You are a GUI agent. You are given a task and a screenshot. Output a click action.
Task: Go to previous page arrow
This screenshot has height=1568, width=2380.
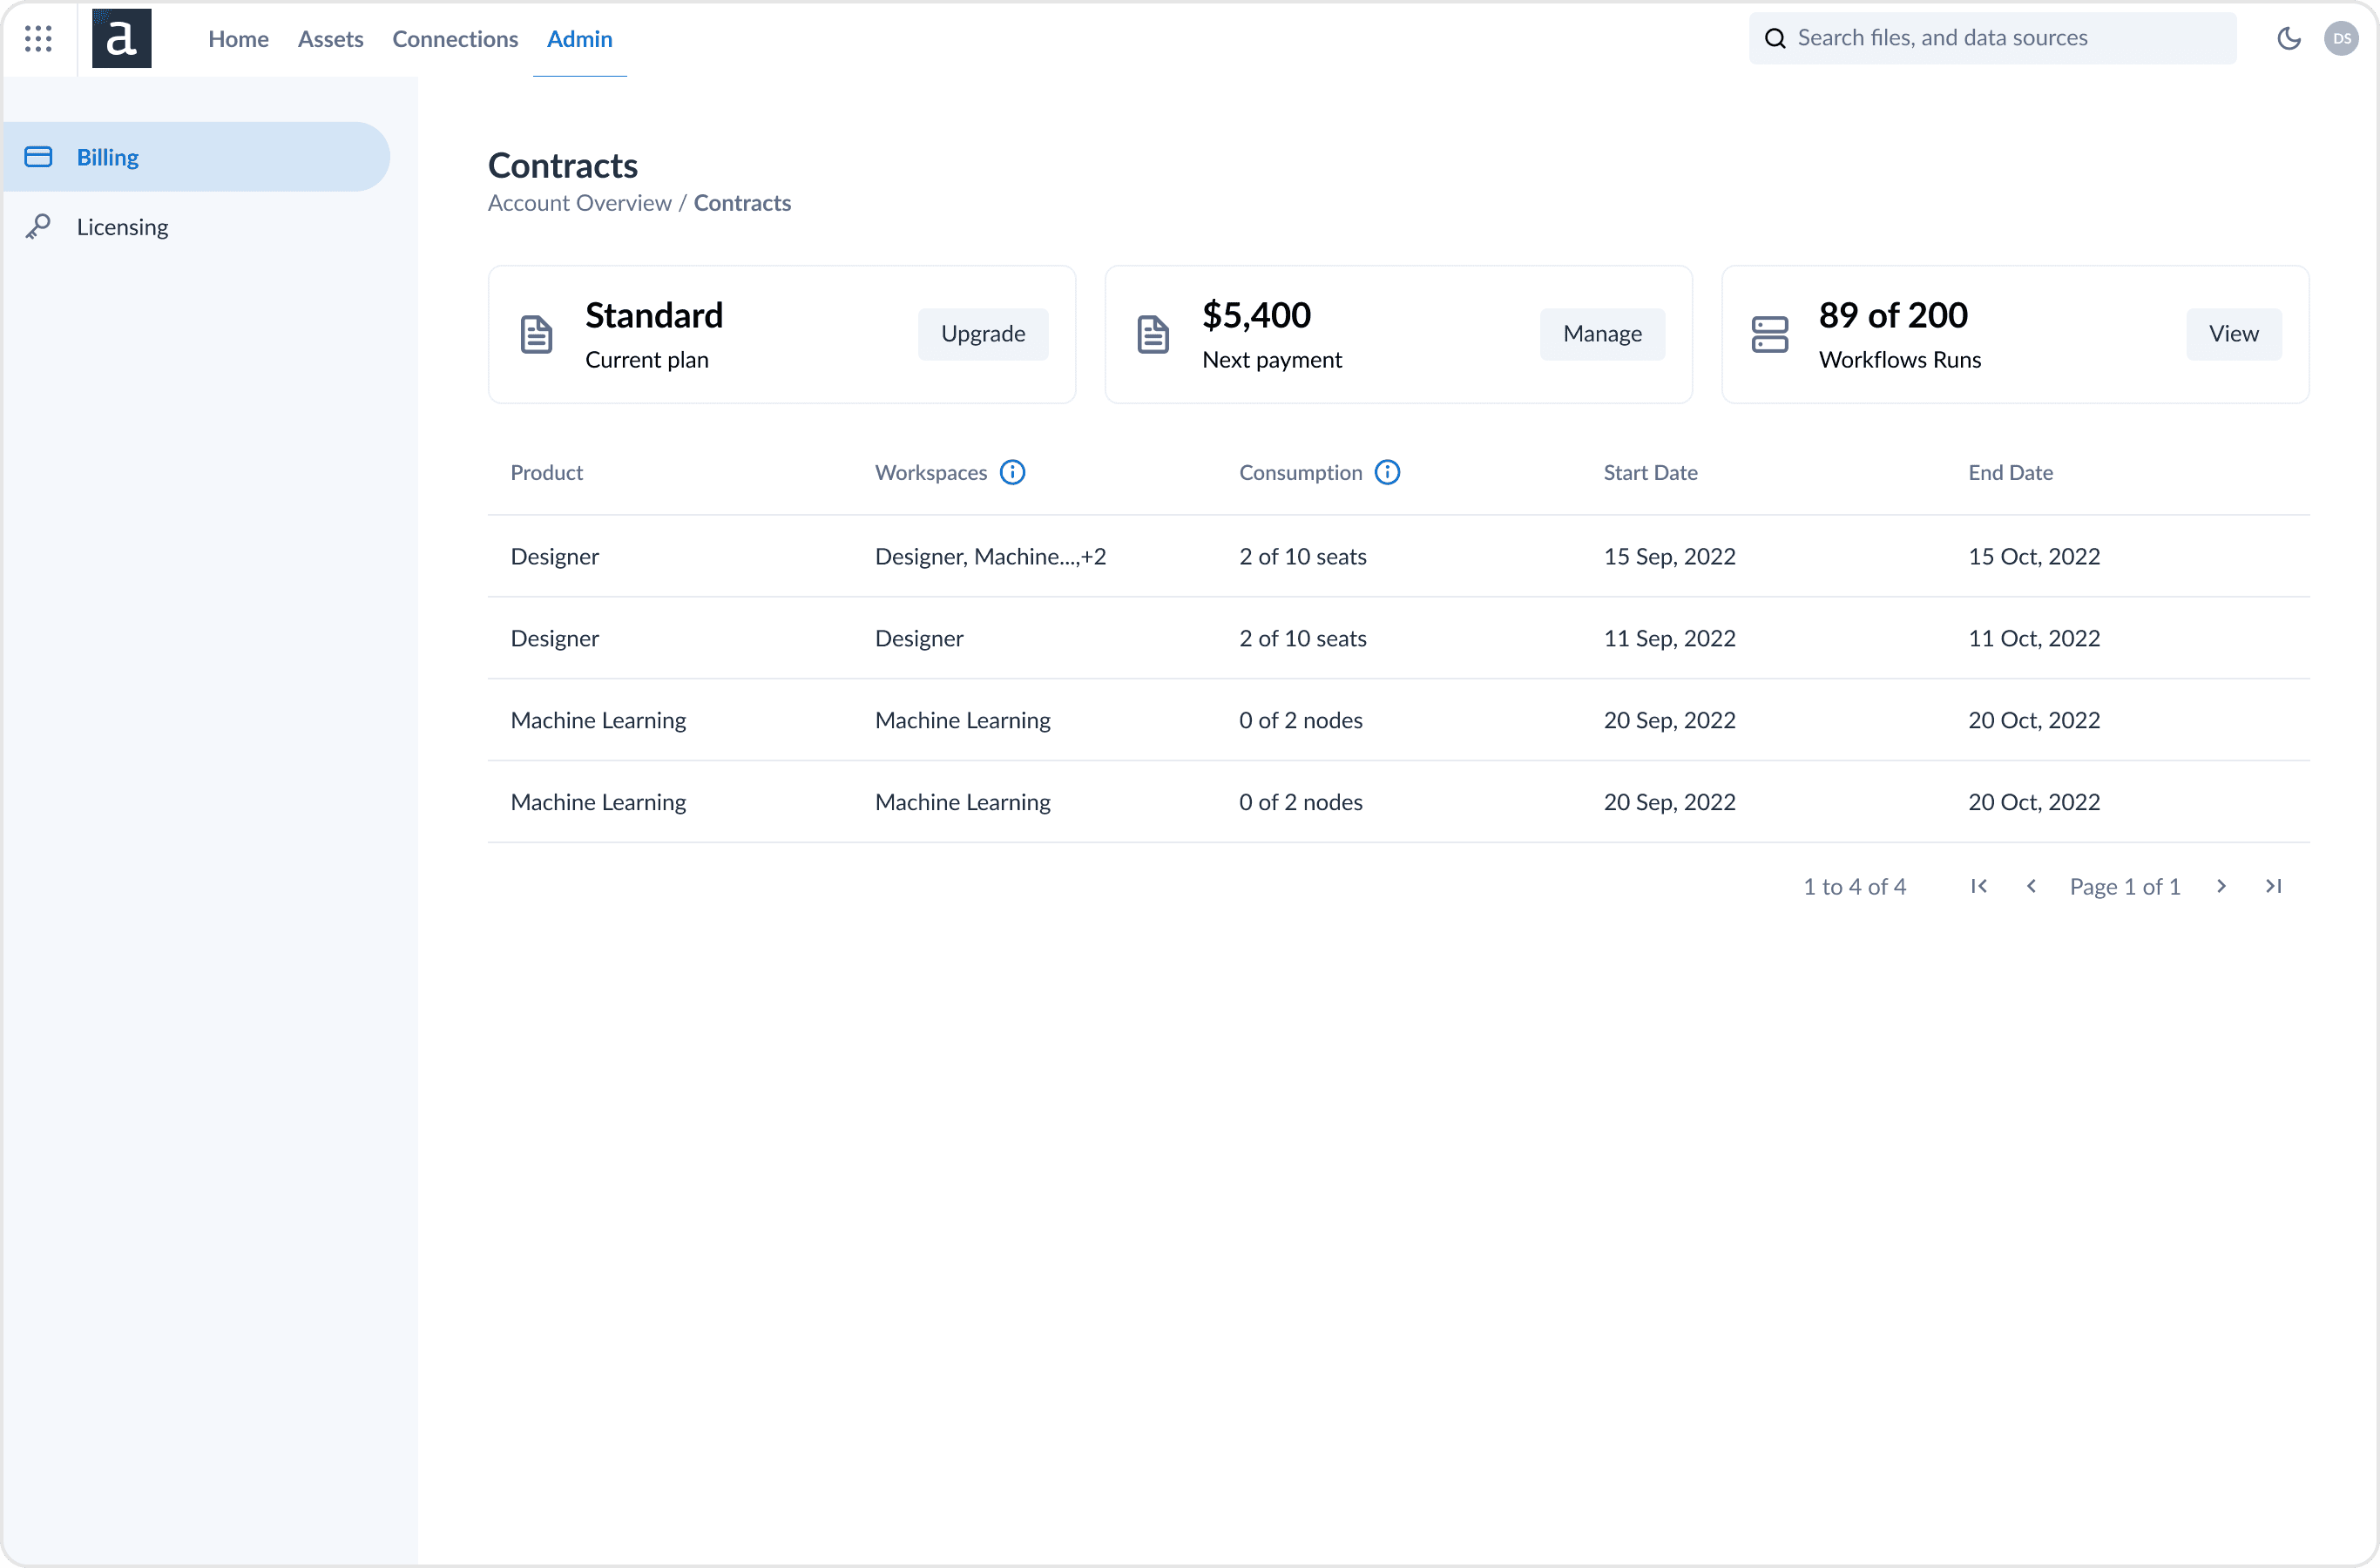[2031, 886]
